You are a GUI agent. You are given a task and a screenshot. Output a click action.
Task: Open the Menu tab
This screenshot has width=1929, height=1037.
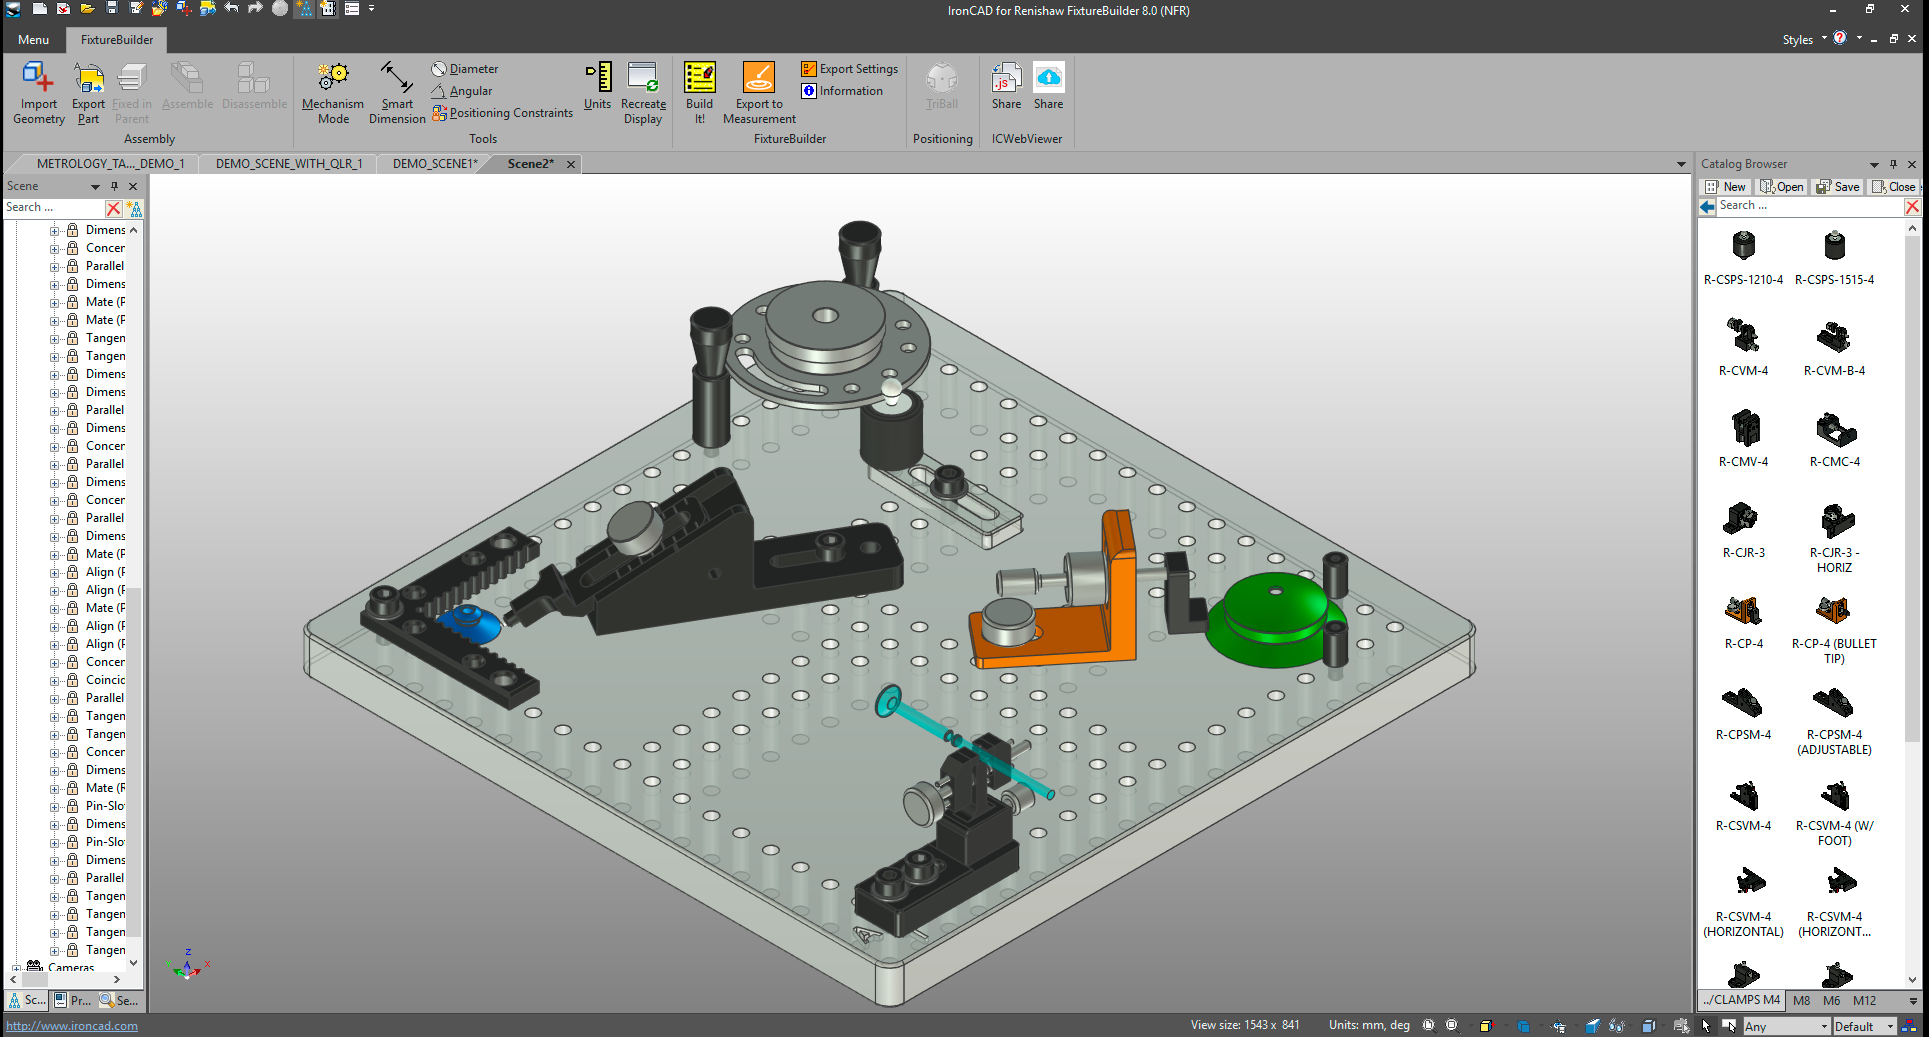pyautogui.click(x=33, y=39)
